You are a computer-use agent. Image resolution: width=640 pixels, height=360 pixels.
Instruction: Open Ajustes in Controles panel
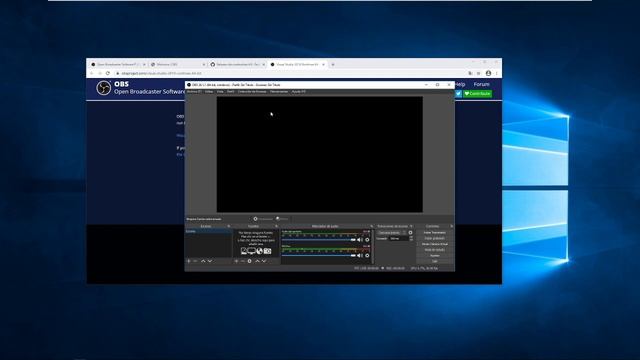pos(435,256)
